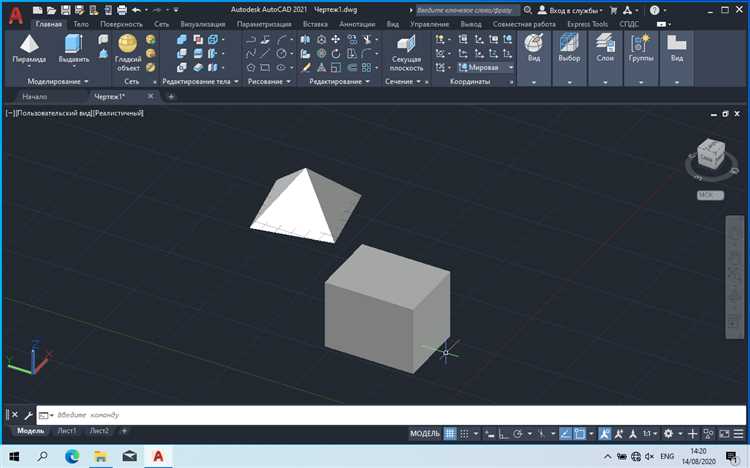Click the command line customize wrench icon
This screenshot has width=750, height=468.
28,415
